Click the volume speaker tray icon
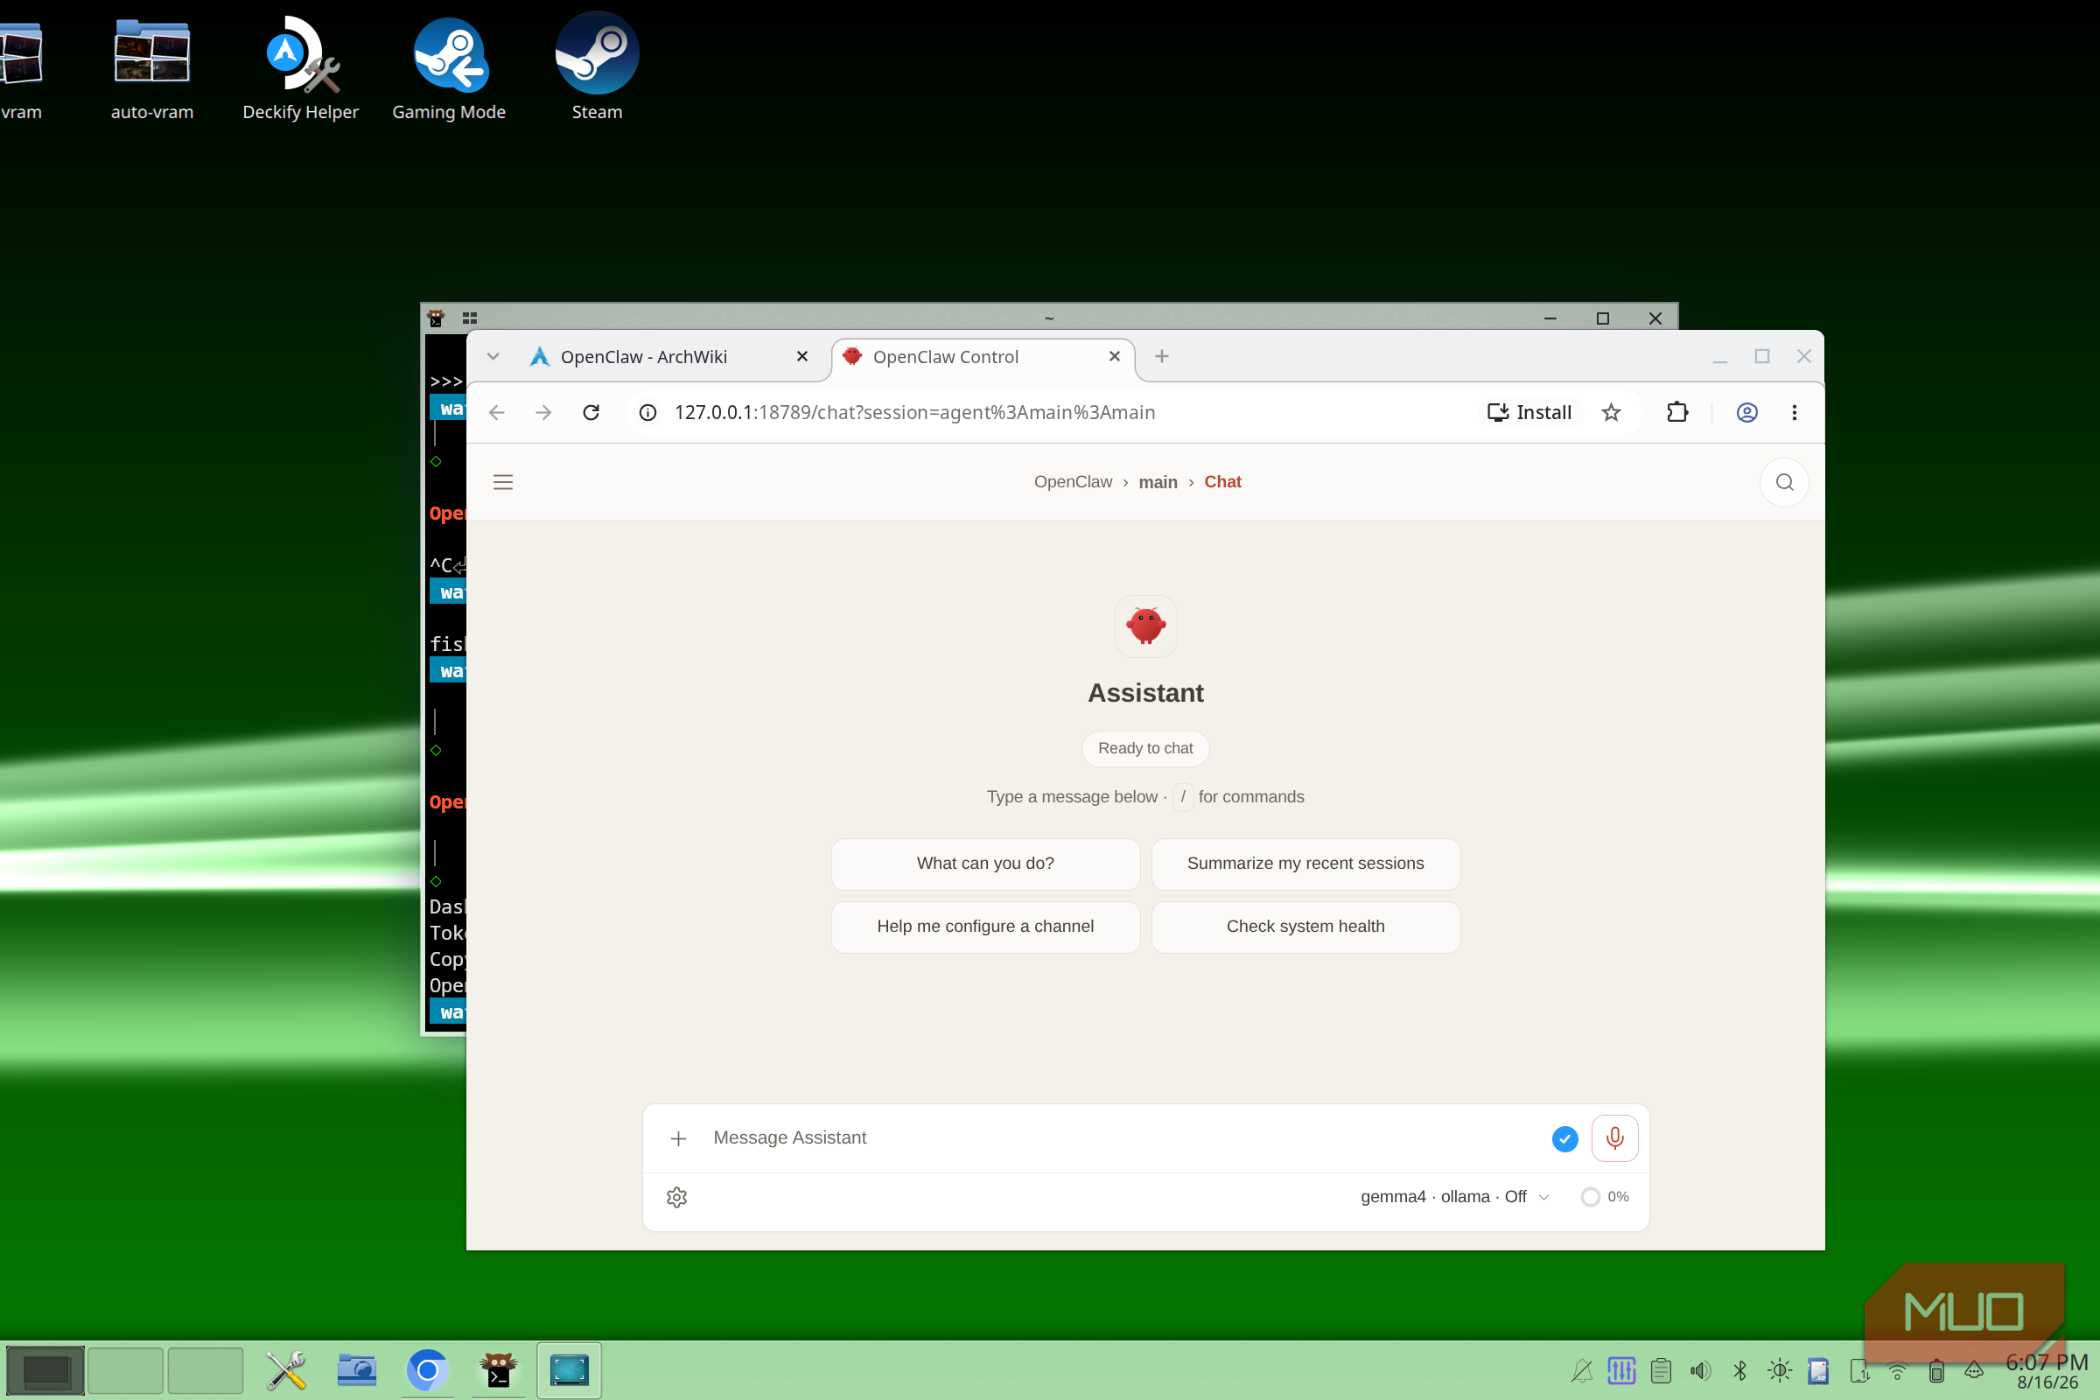2100x1400 pixels. coord(1700,1371)
